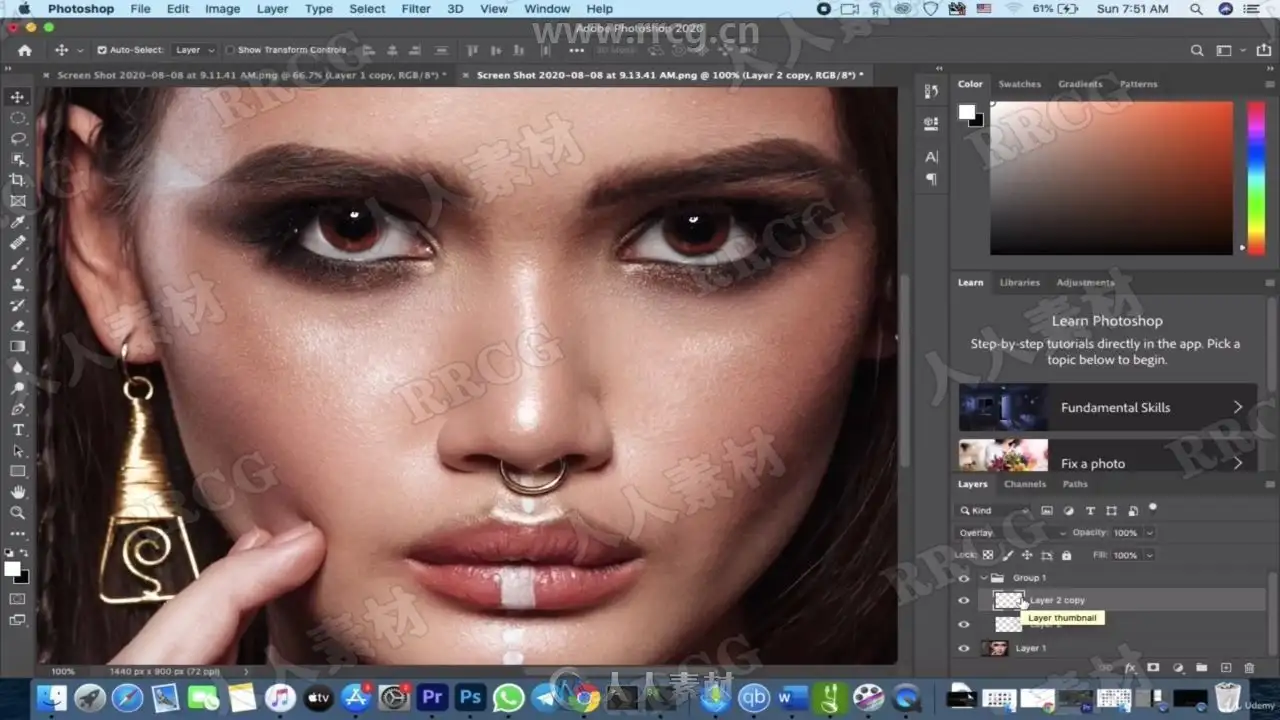Add a layer mask
The width and height of the screenshot is (1280, 720).
click(x=1153, y=668)
